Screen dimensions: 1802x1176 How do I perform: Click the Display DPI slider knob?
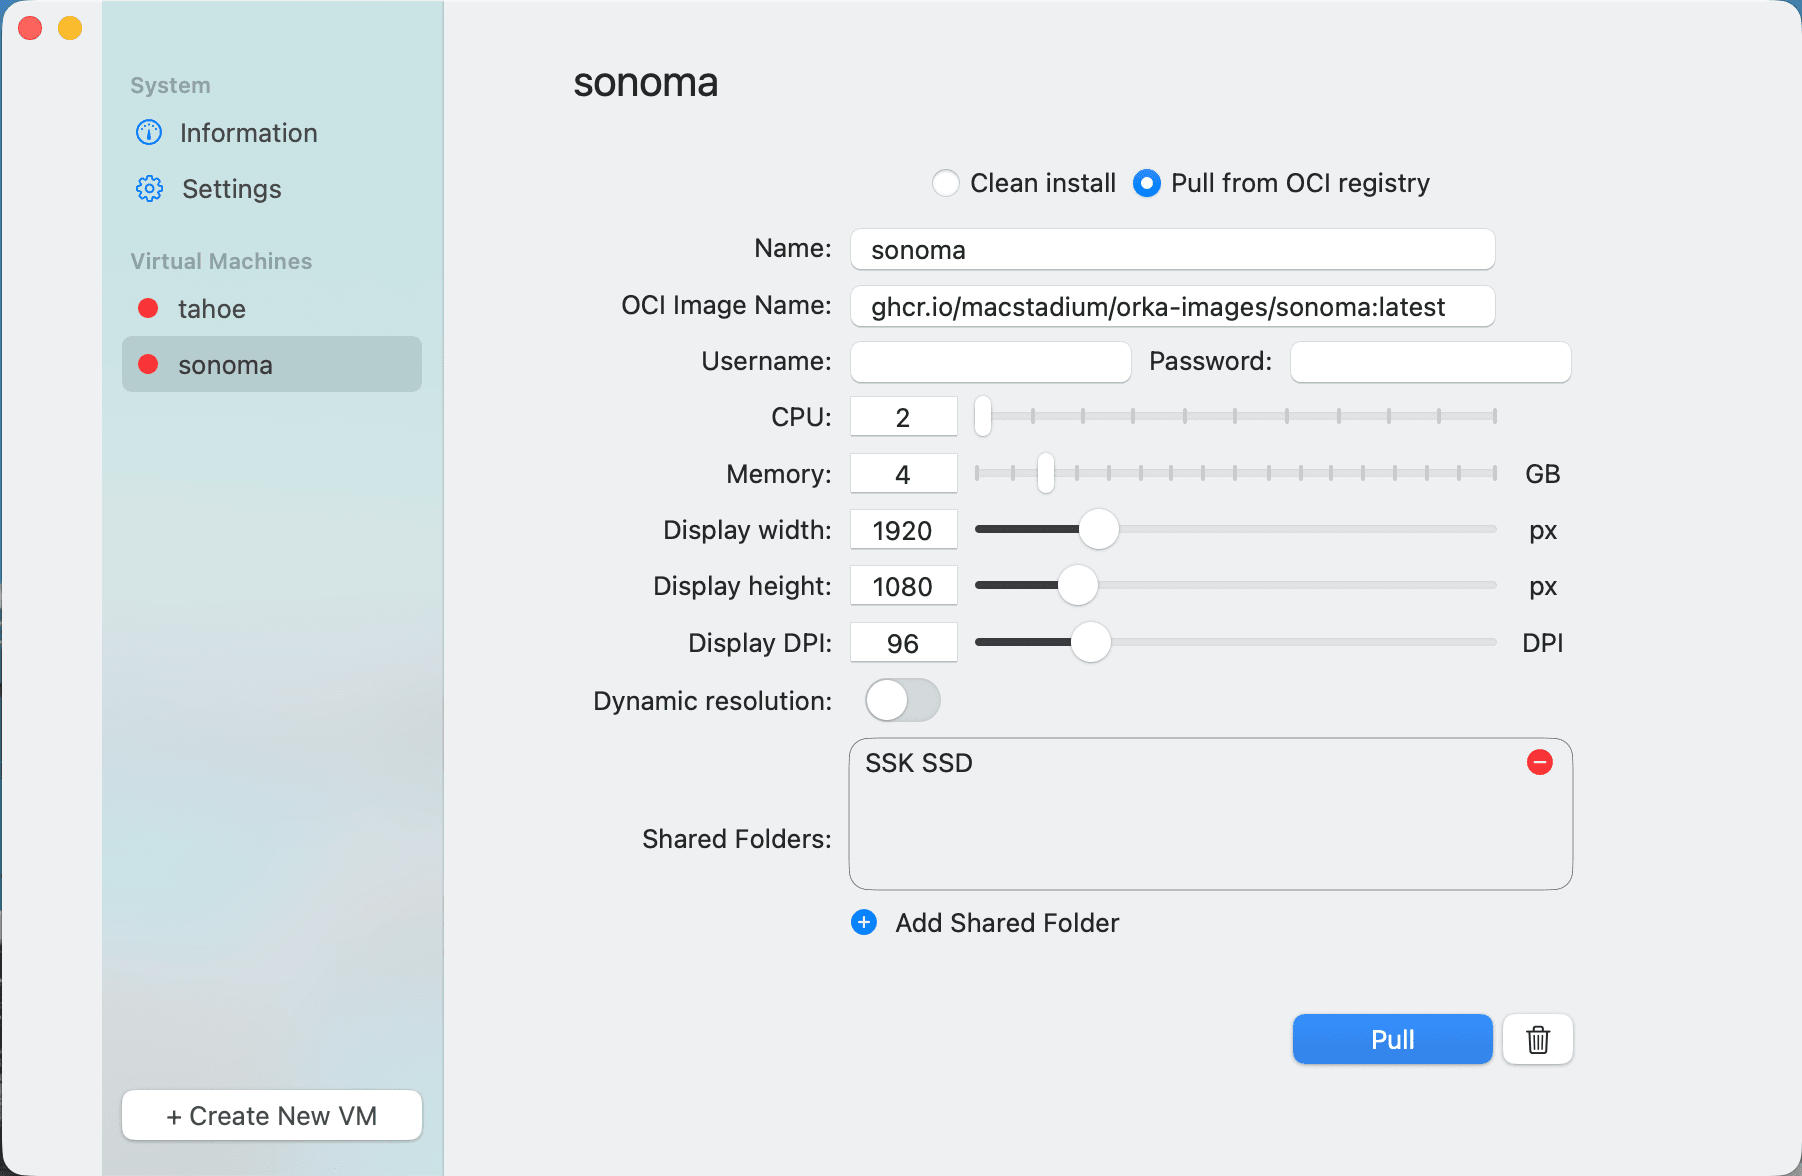point(1090,642)
